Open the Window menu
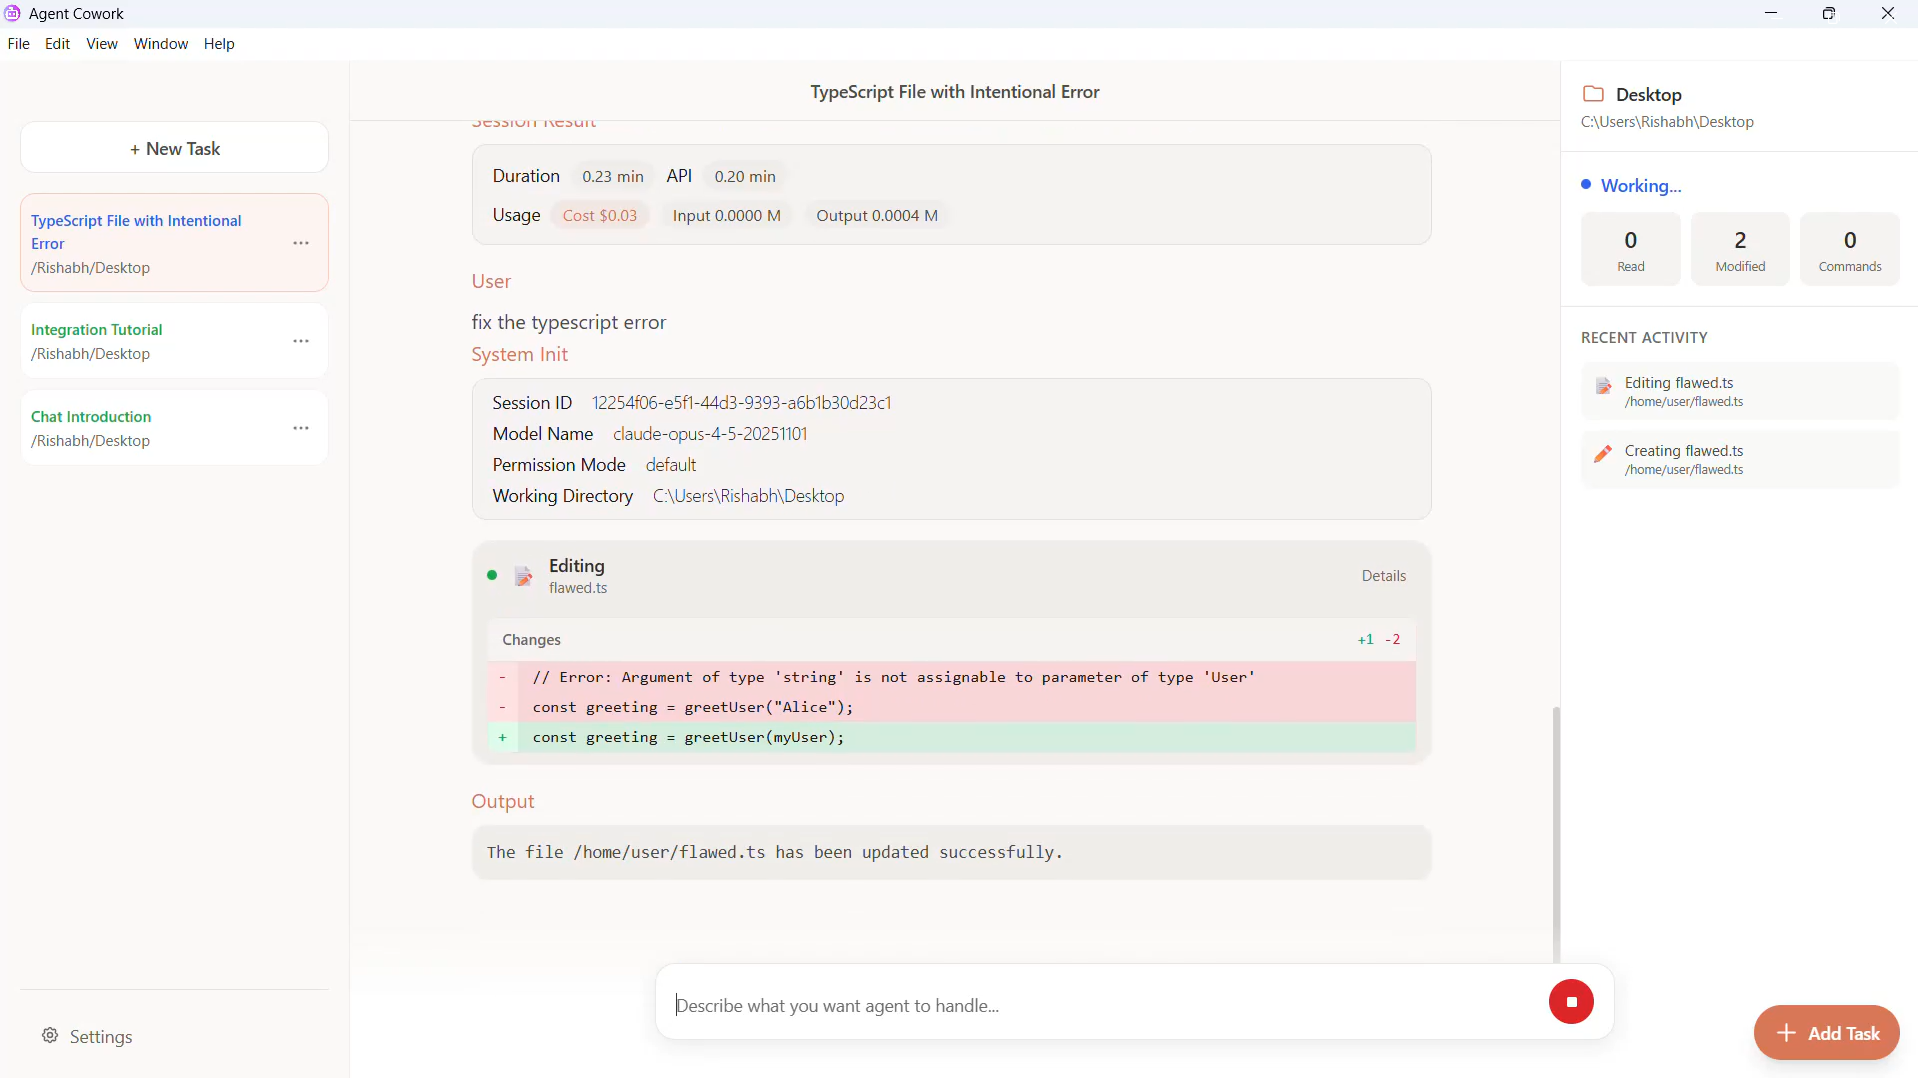Screen dimensions: 1918x1078 (161, 44)
